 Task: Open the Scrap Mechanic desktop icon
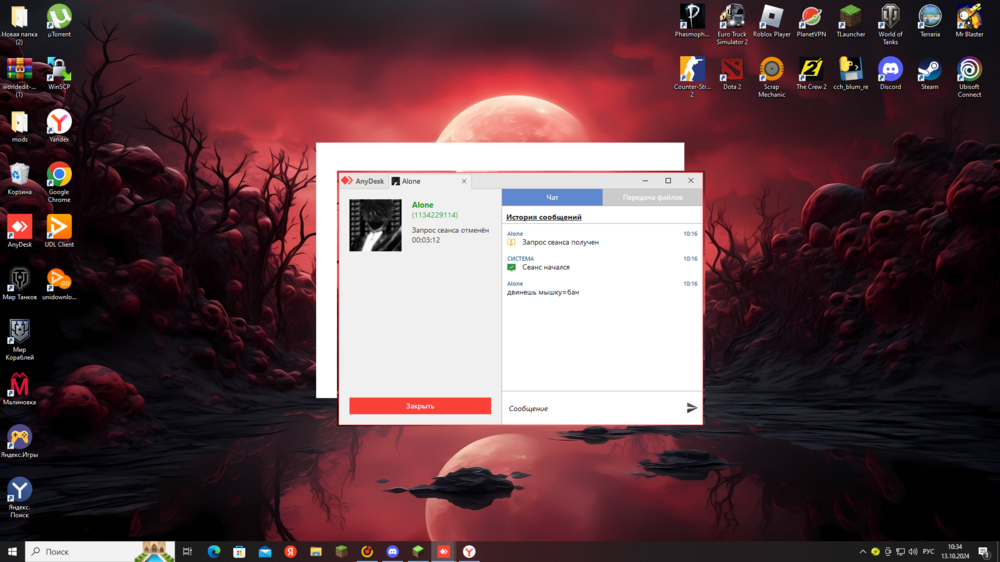[772, 77]
